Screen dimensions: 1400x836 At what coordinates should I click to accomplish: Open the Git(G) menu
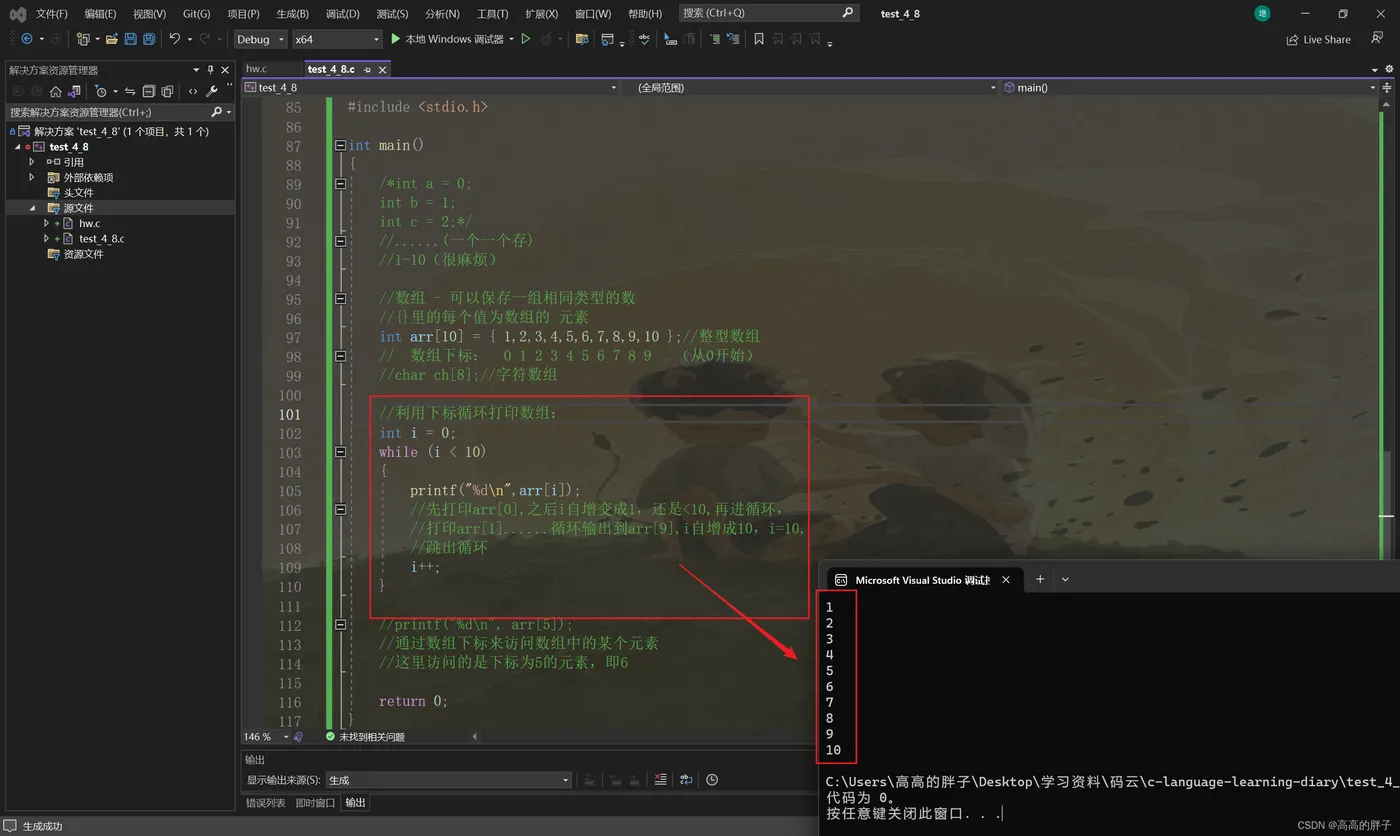197,14
